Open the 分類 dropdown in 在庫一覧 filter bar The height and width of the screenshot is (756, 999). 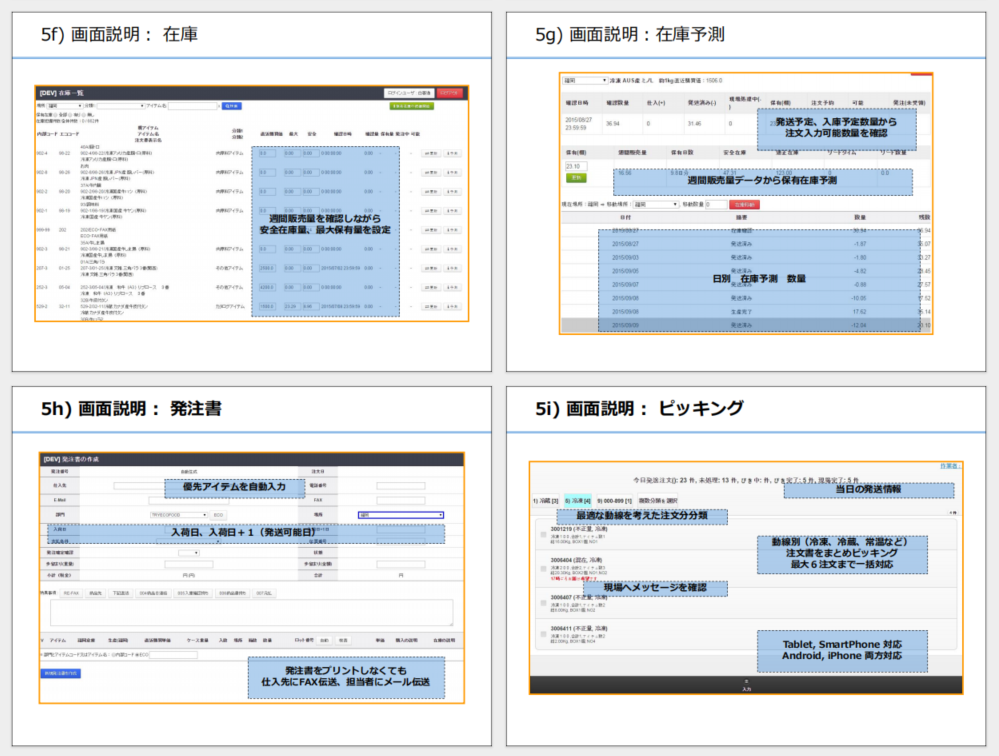(x=120, y=106)
